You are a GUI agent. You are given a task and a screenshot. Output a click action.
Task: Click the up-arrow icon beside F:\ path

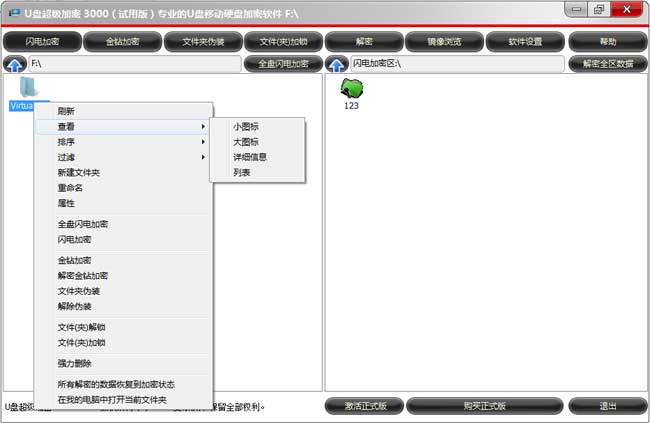point(15,64)
